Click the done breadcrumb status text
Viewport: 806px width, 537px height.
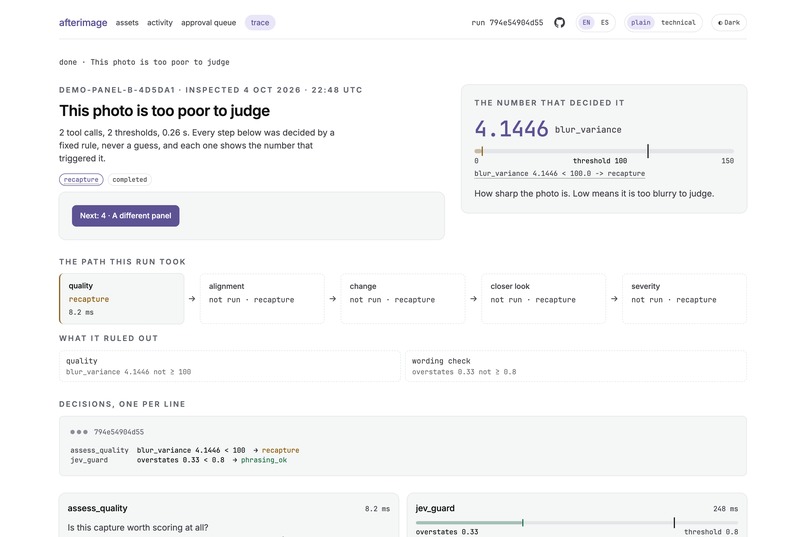pos(67,62)
